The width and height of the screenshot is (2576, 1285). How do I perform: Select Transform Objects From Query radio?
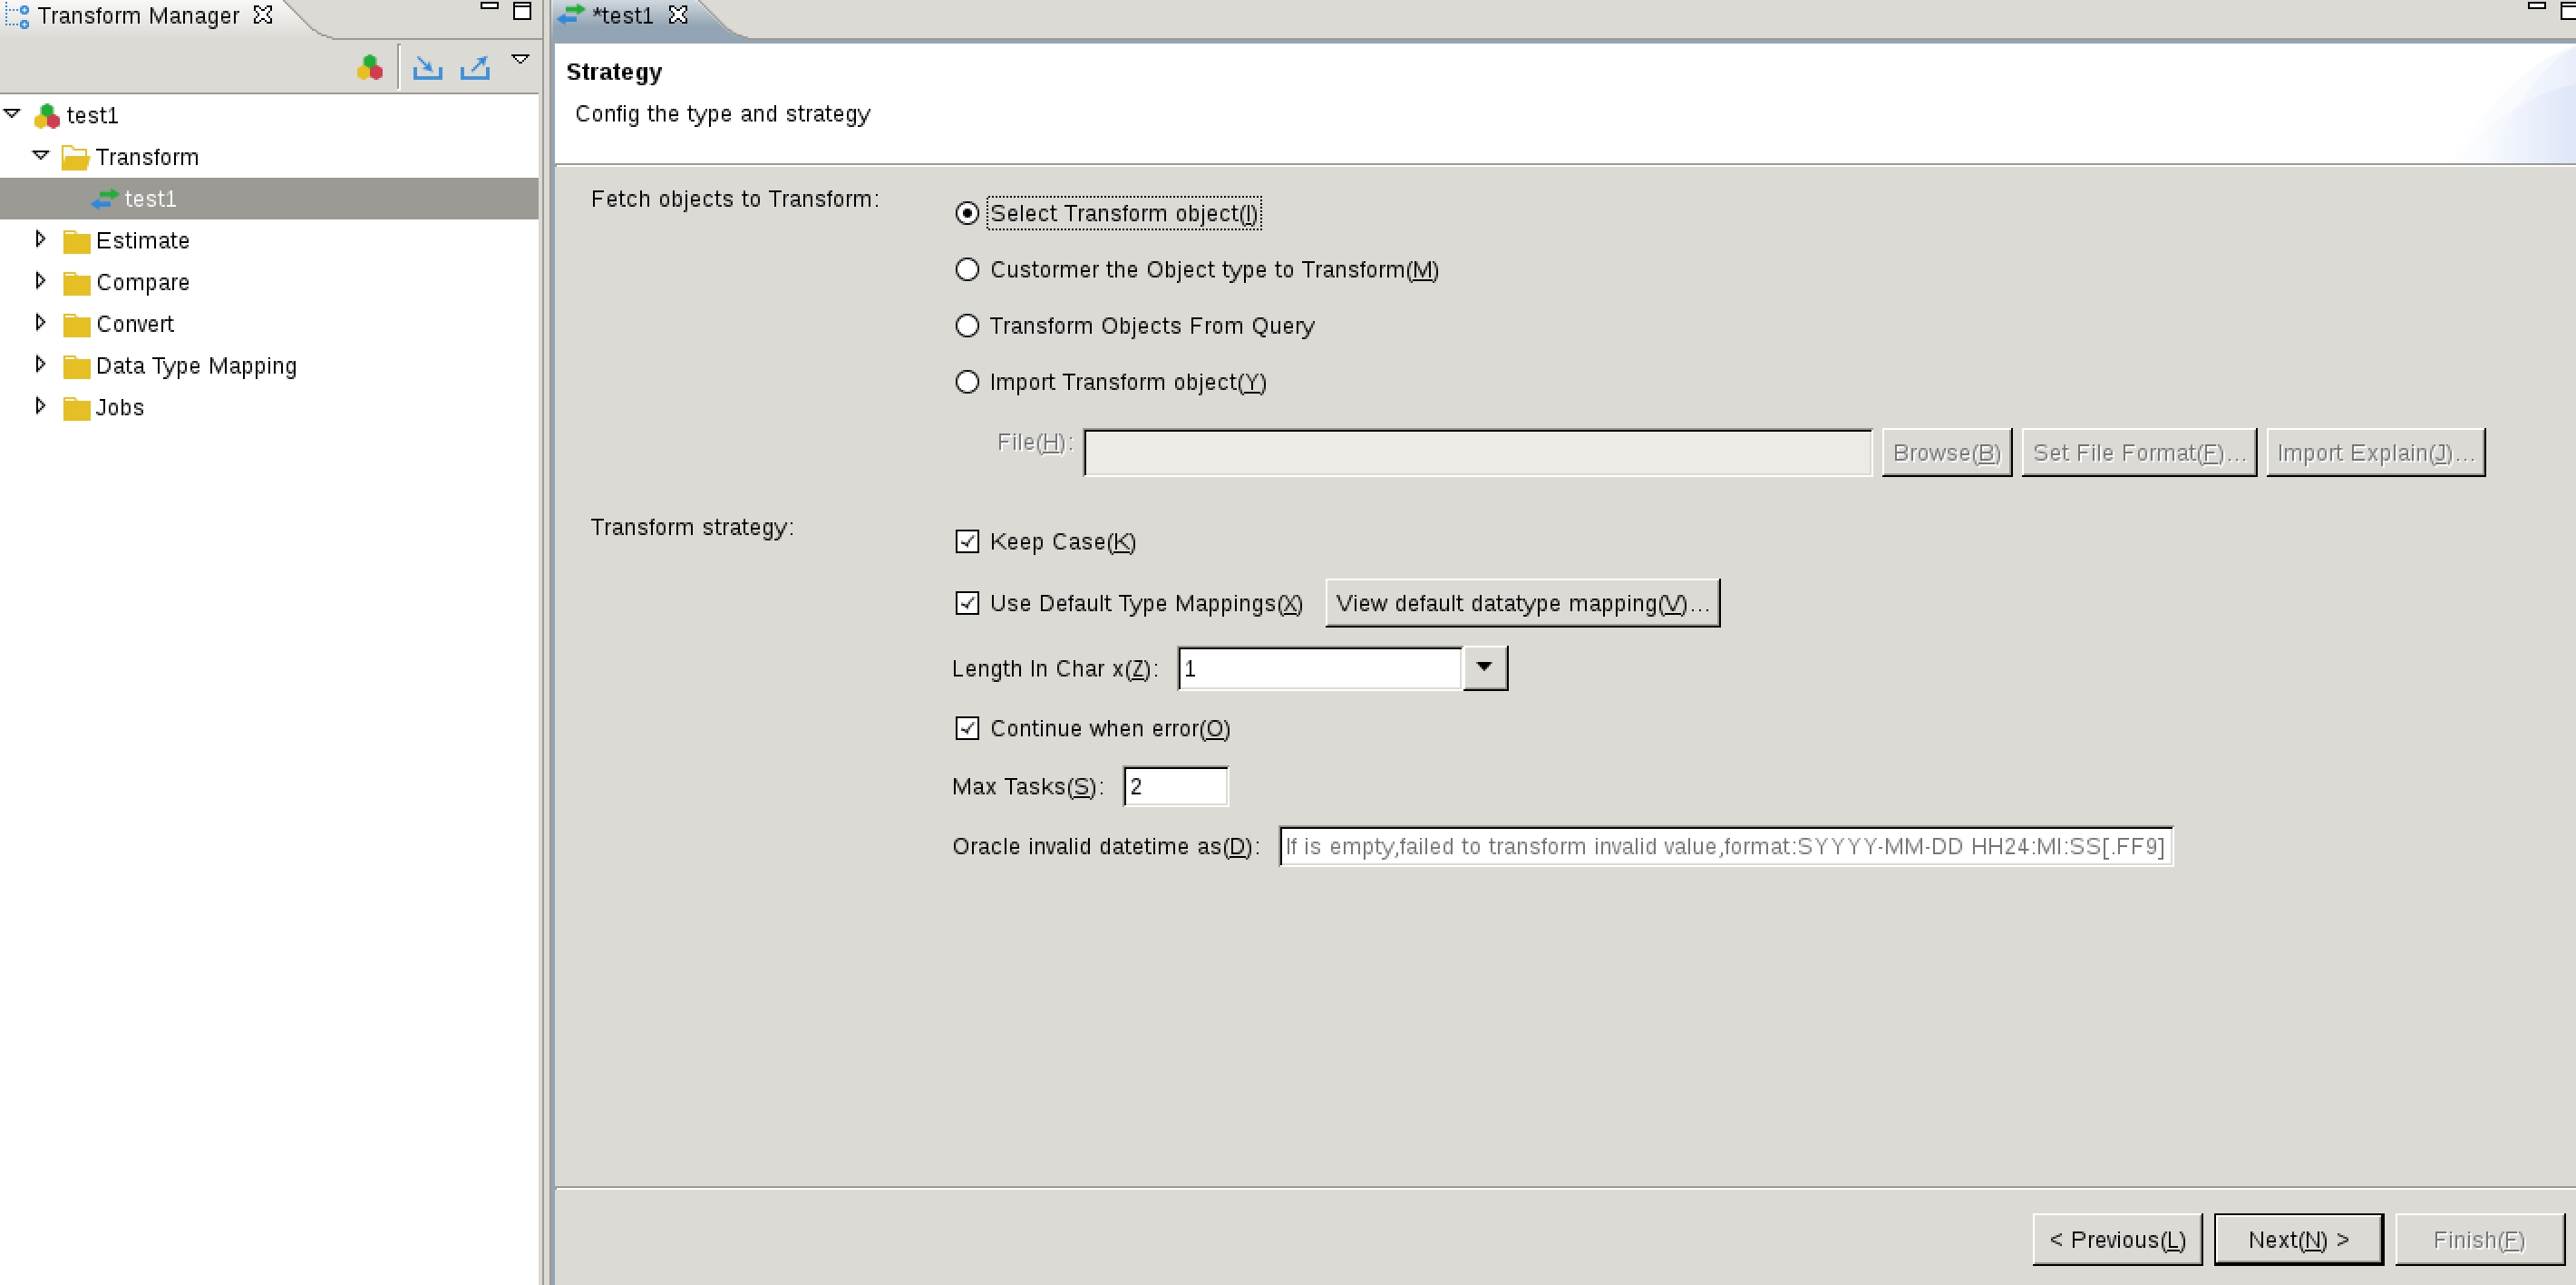point(967,326)
